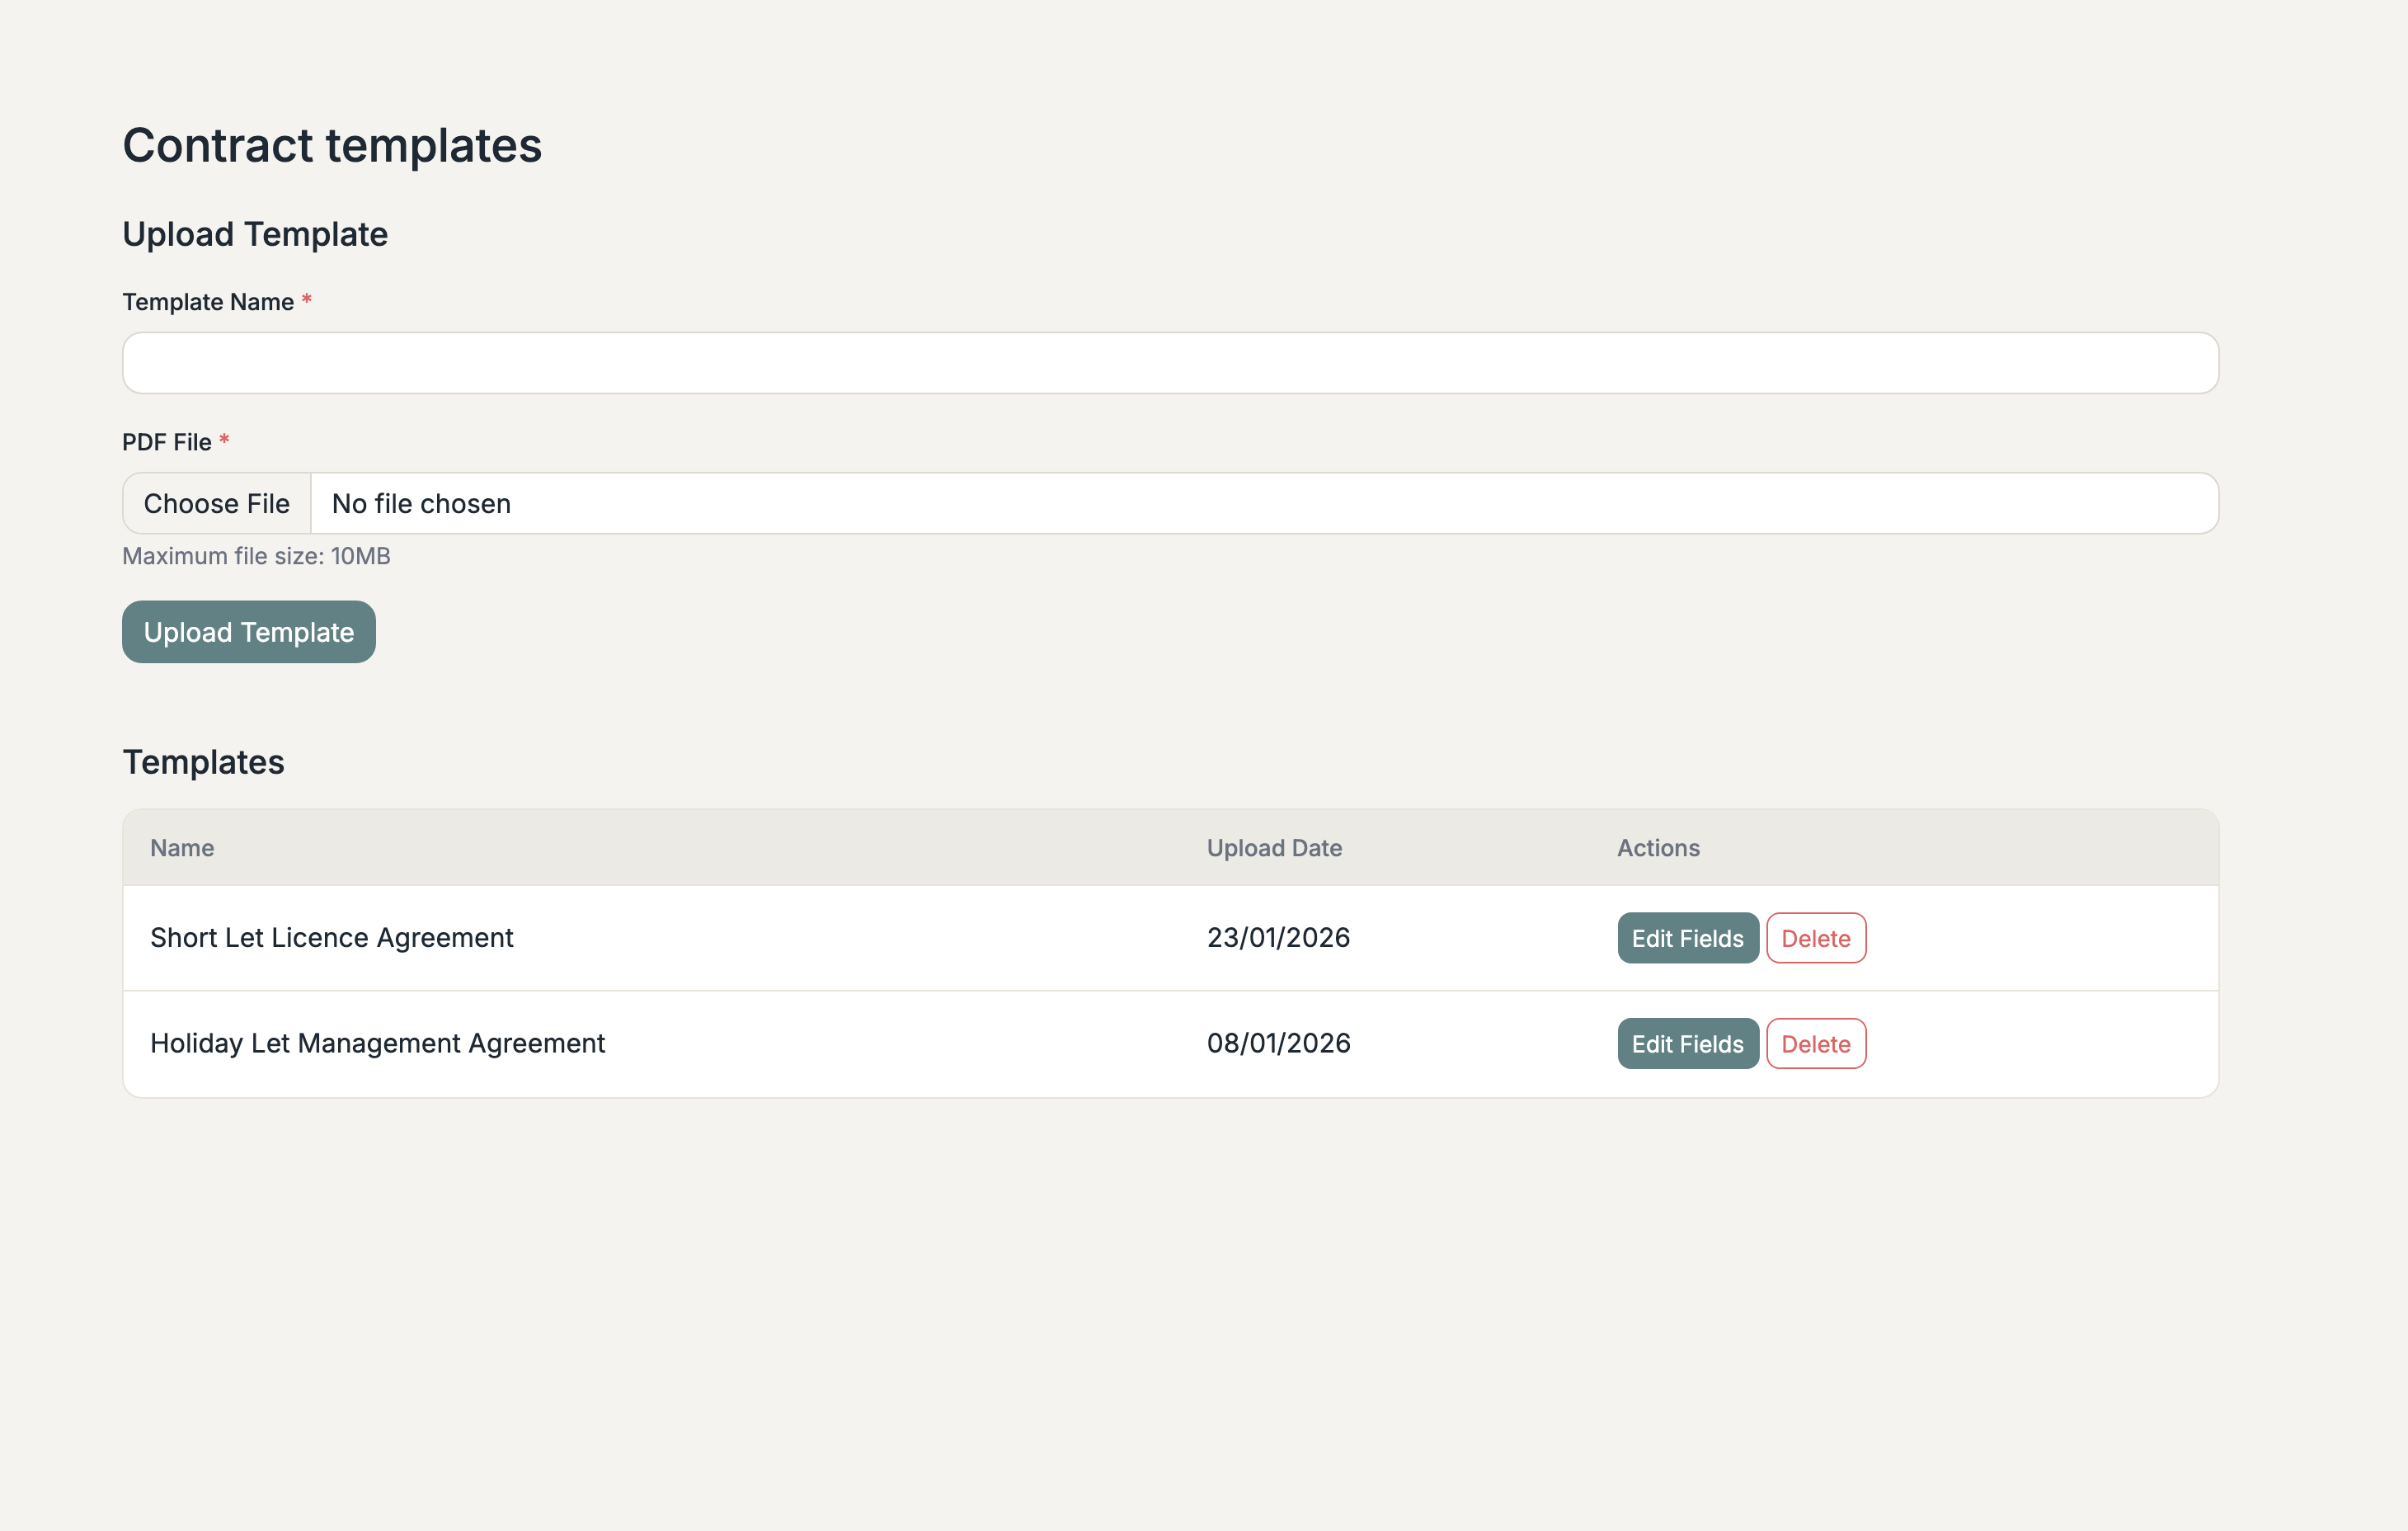Click the Upload Template section heading

[254, 233]
